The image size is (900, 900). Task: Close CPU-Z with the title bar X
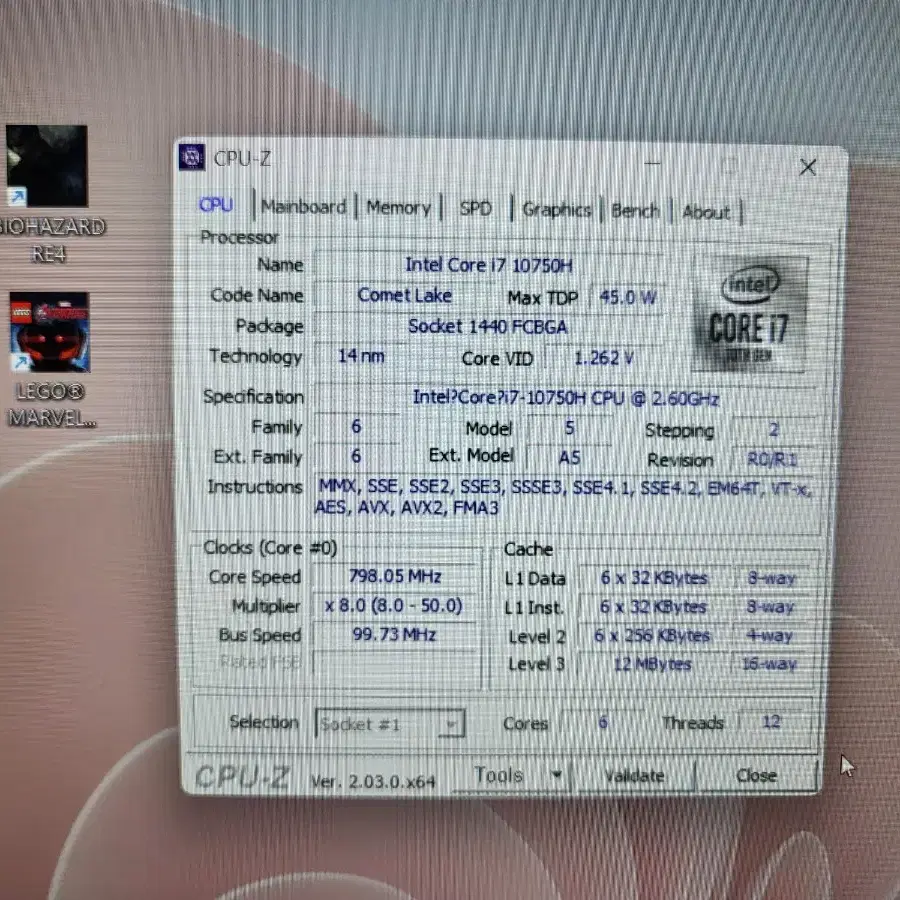point(808,168)
